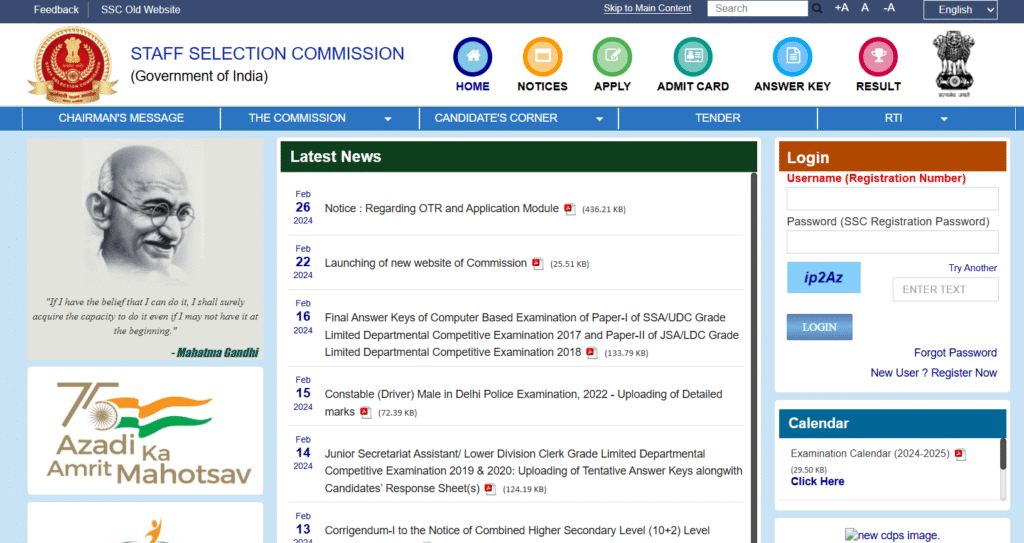The width and height of the screenshot is (1024, 543).
Task: Open the Admit Card icon
Action: [x=693, y=57]
